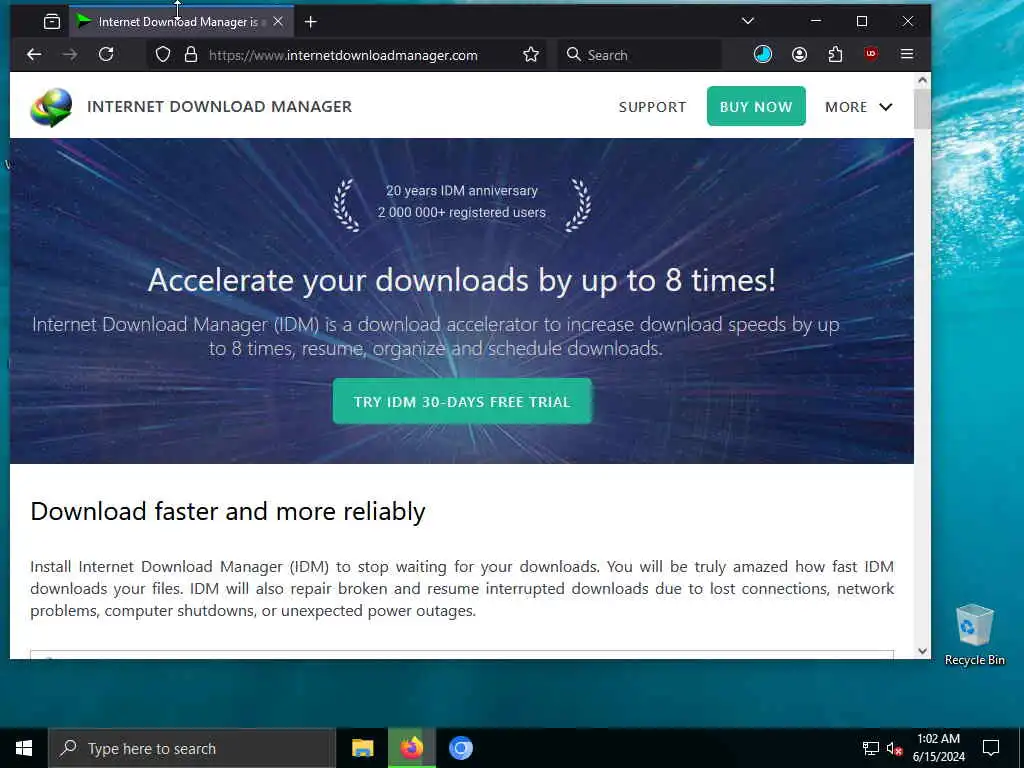
Task: Click page scrollbar down arrow
Action: coord(922,651)
